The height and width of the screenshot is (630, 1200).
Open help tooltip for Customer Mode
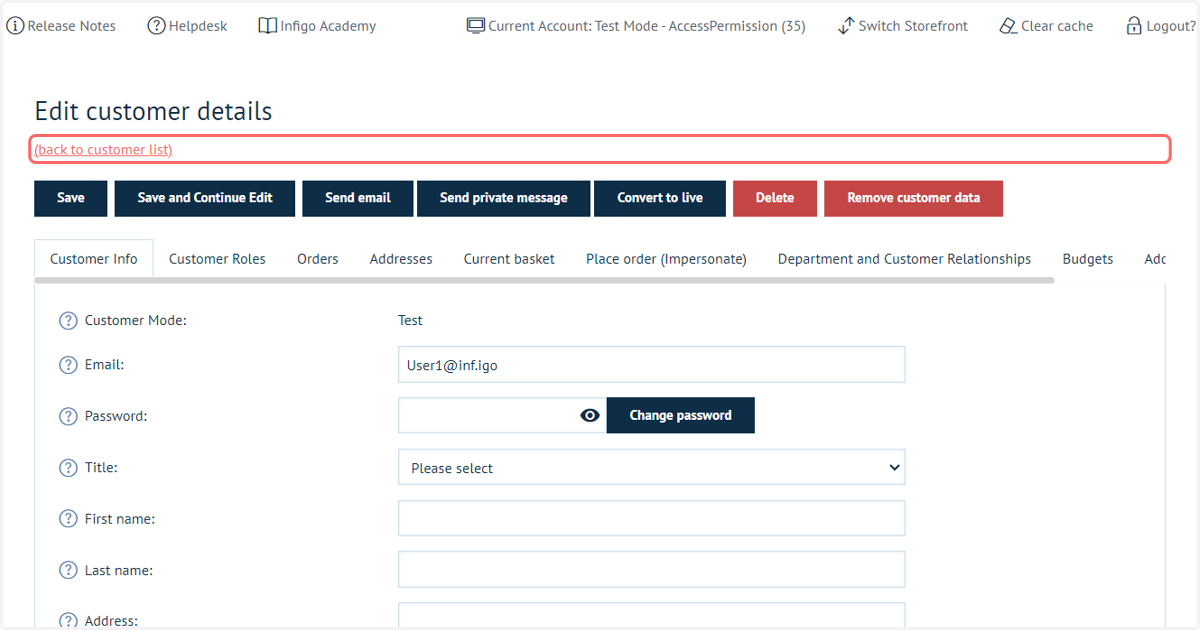(x=68, y=321)
